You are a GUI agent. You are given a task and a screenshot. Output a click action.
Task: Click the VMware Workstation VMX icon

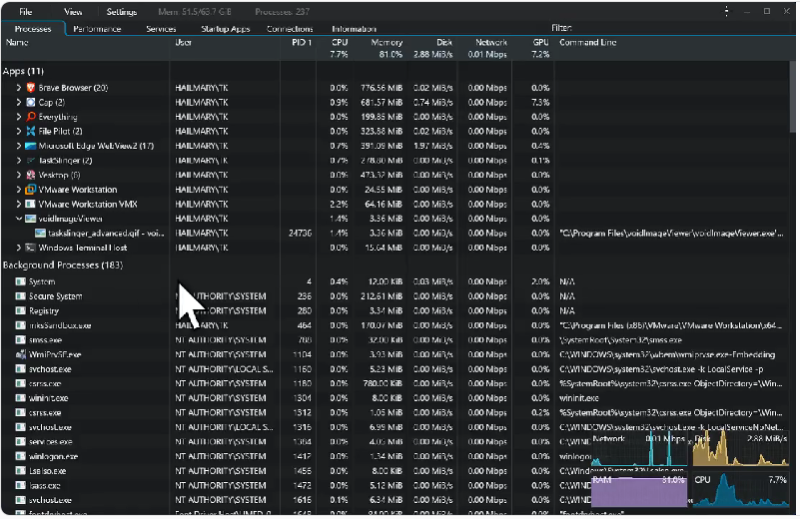click(x=31, y=204)
